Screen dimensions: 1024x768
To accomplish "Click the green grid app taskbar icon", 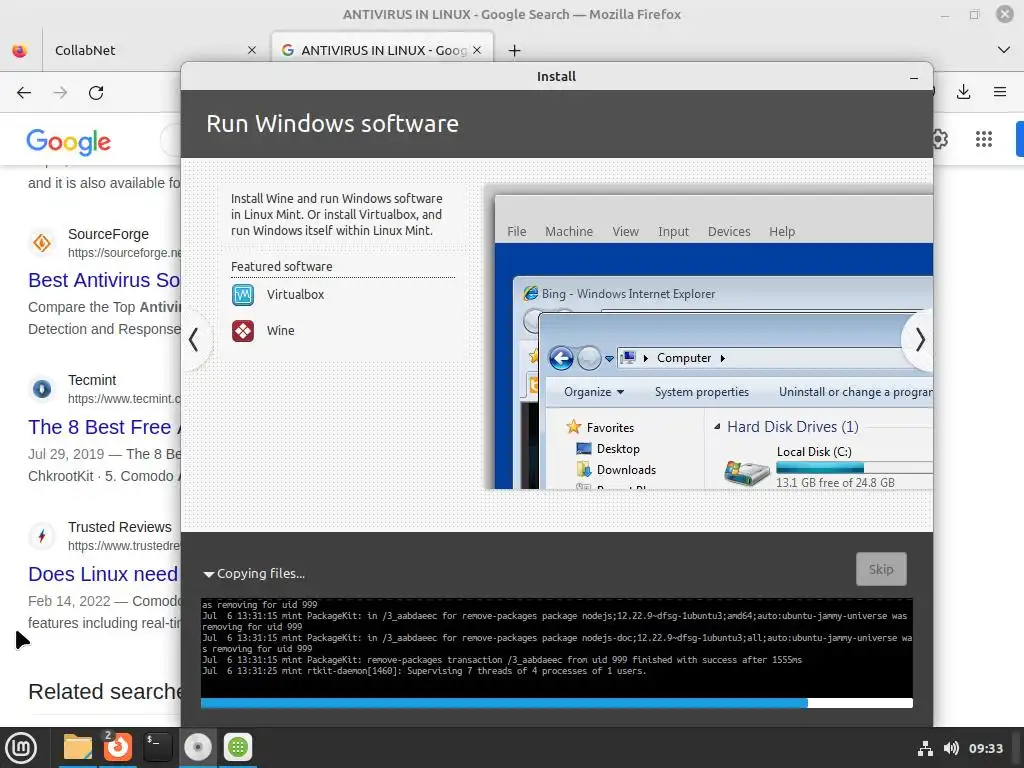I will pos(238,748).
